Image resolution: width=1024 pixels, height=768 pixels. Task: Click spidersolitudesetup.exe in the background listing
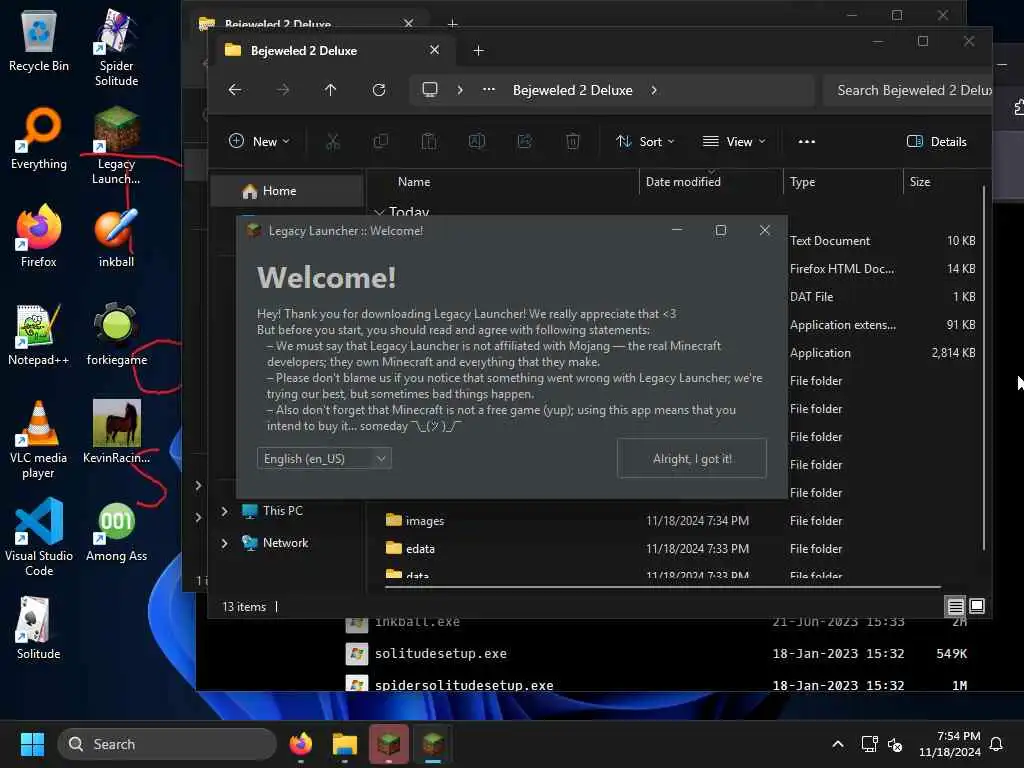tap(464, 685)
